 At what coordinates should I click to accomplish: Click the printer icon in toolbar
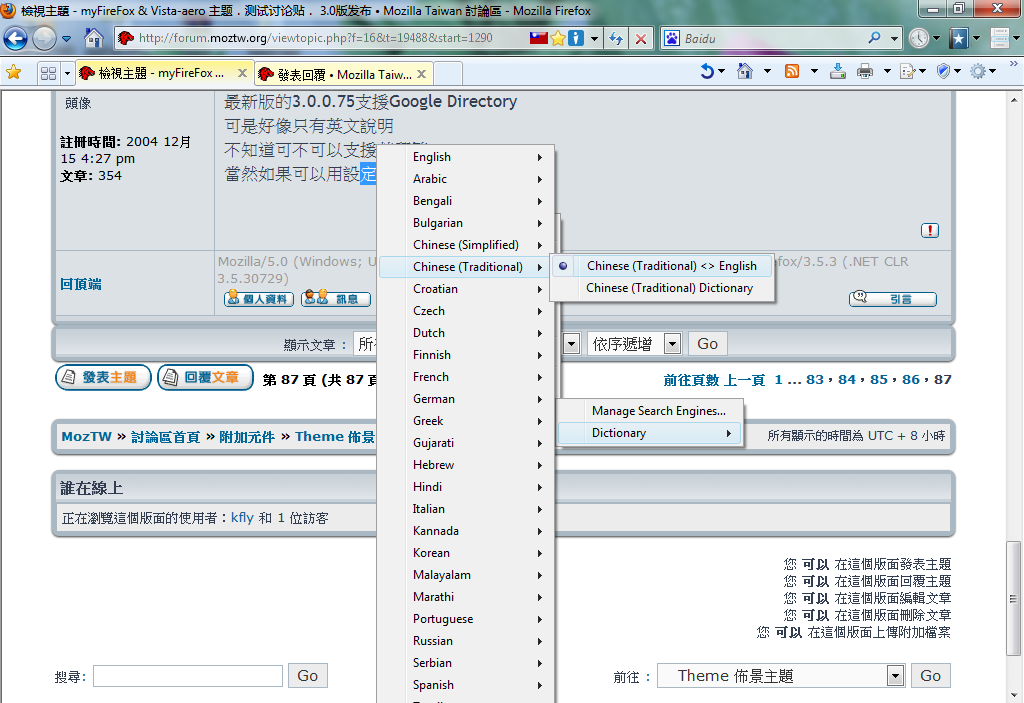point(864,72)
